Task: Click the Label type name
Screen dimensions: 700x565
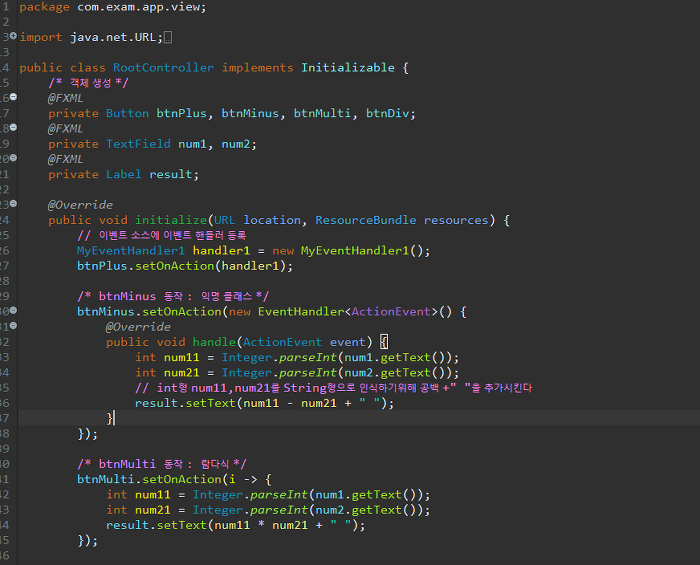Action: tap(123, 174)
